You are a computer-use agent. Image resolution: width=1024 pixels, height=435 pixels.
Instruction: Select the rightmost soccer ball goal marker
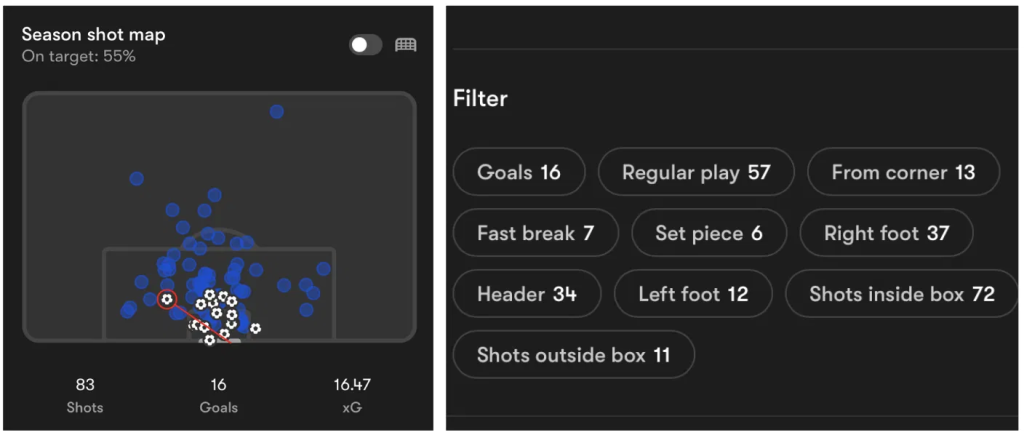pyautogui.click(x=256, y=328)
